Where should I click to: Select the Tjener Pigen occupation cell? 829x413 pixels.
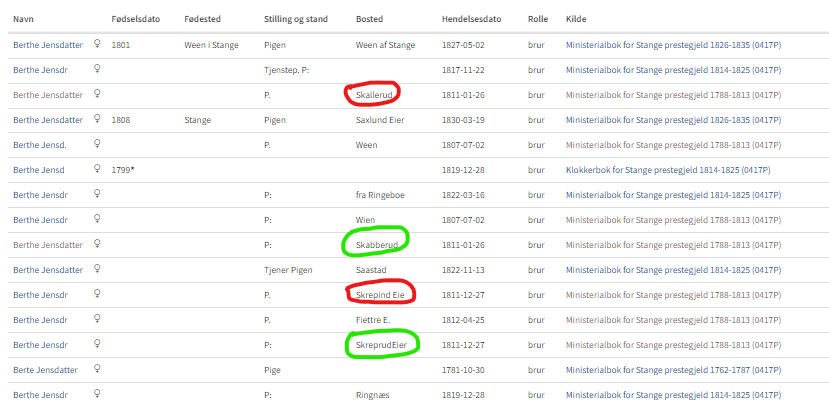[x=288, y=270]
